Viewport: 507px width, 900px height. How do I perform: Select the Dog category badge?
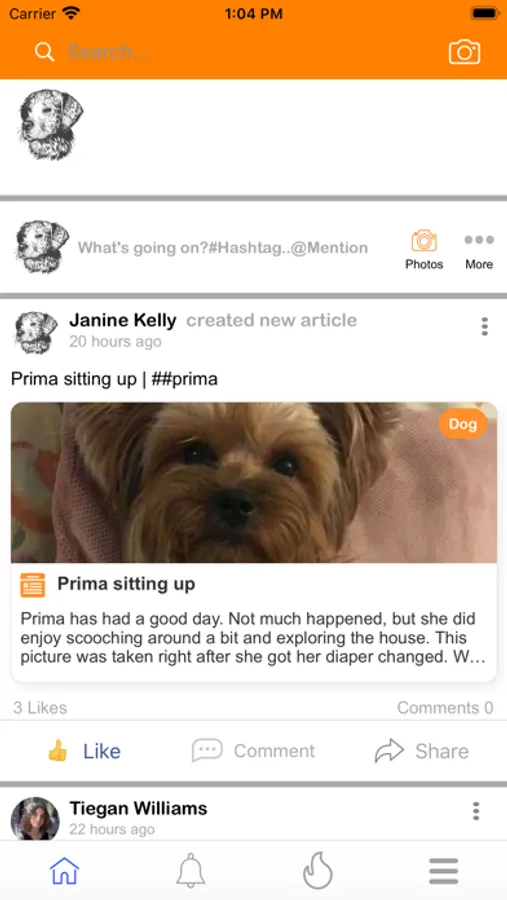(x=463, y=424)
